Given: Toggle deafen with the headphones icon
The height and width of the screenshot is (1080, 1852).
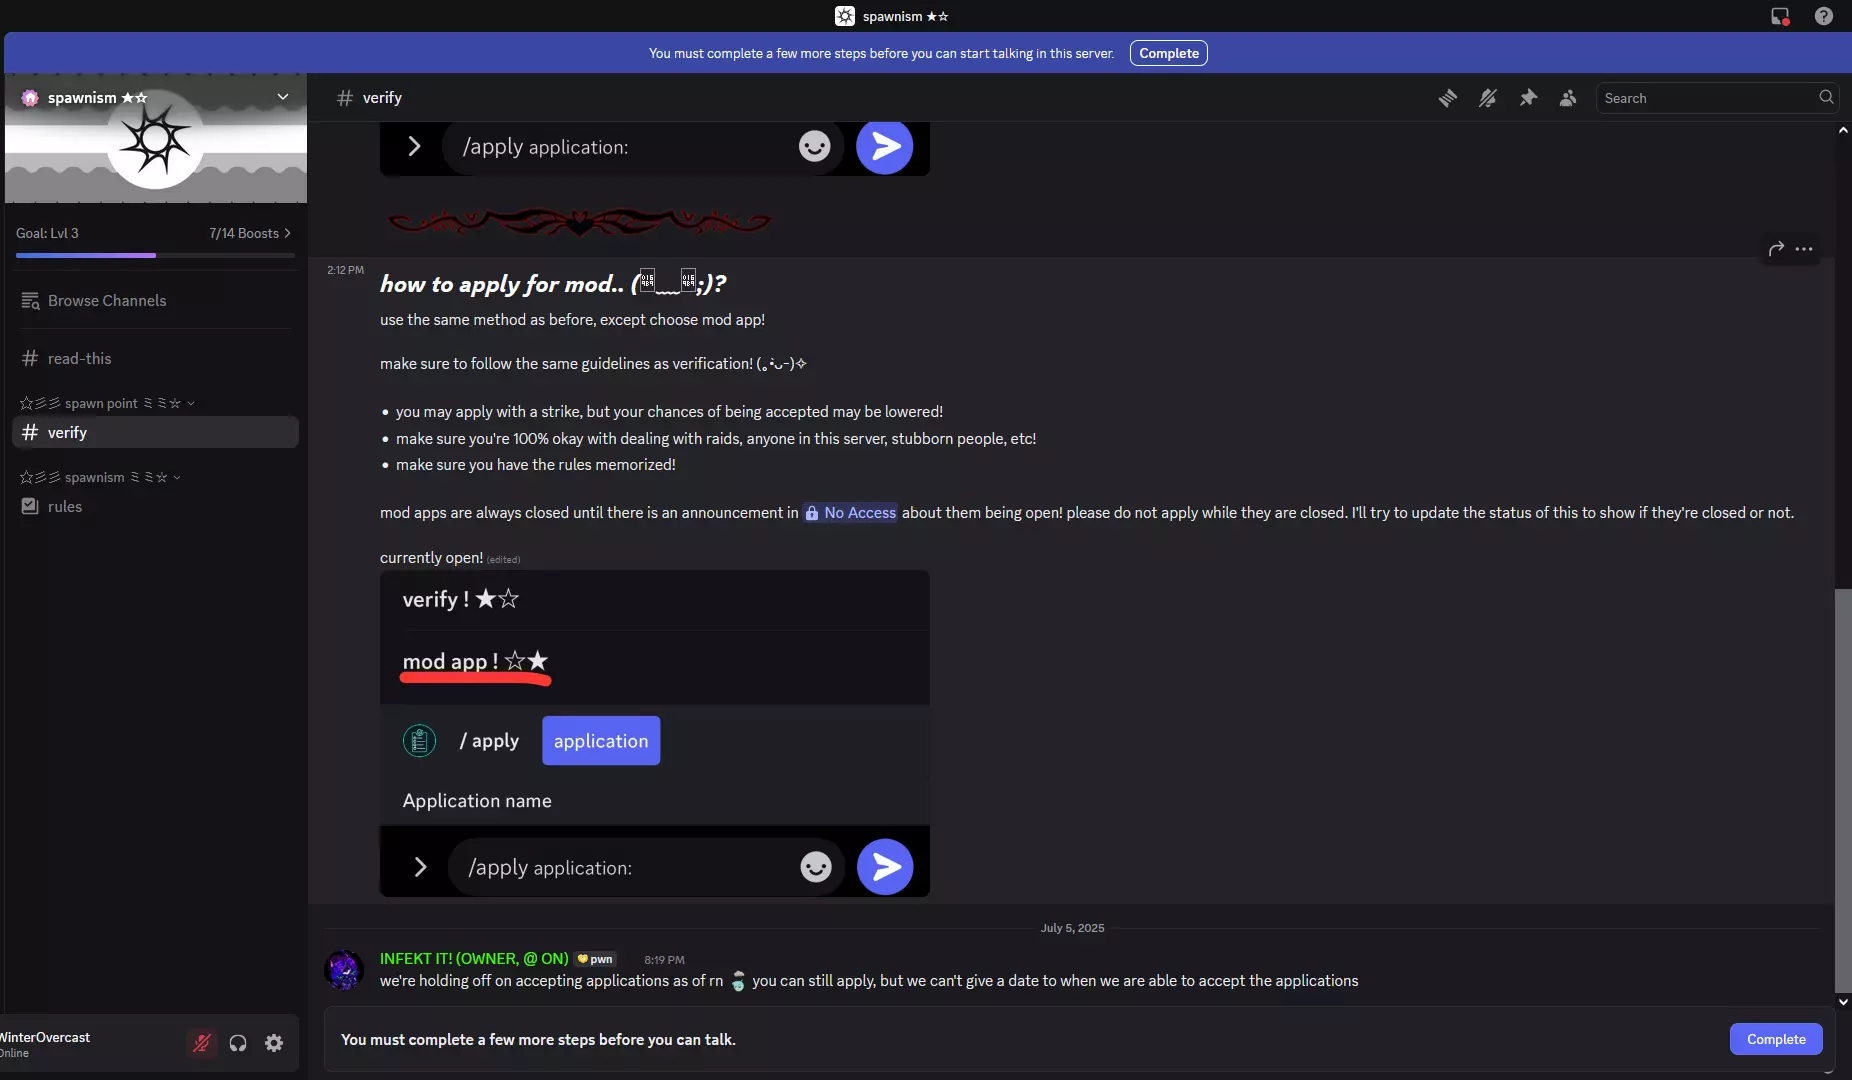Looking at the screenshot, I should [x=238, y=1043].
